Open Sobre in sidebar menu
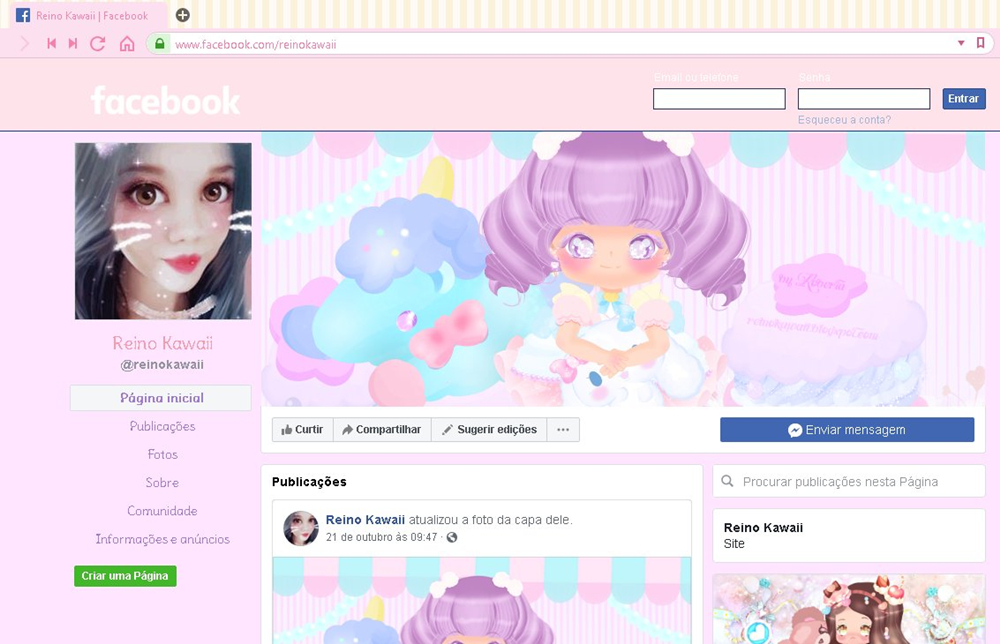The height and width of the screenshot is (644, 1000). [162, 483]
